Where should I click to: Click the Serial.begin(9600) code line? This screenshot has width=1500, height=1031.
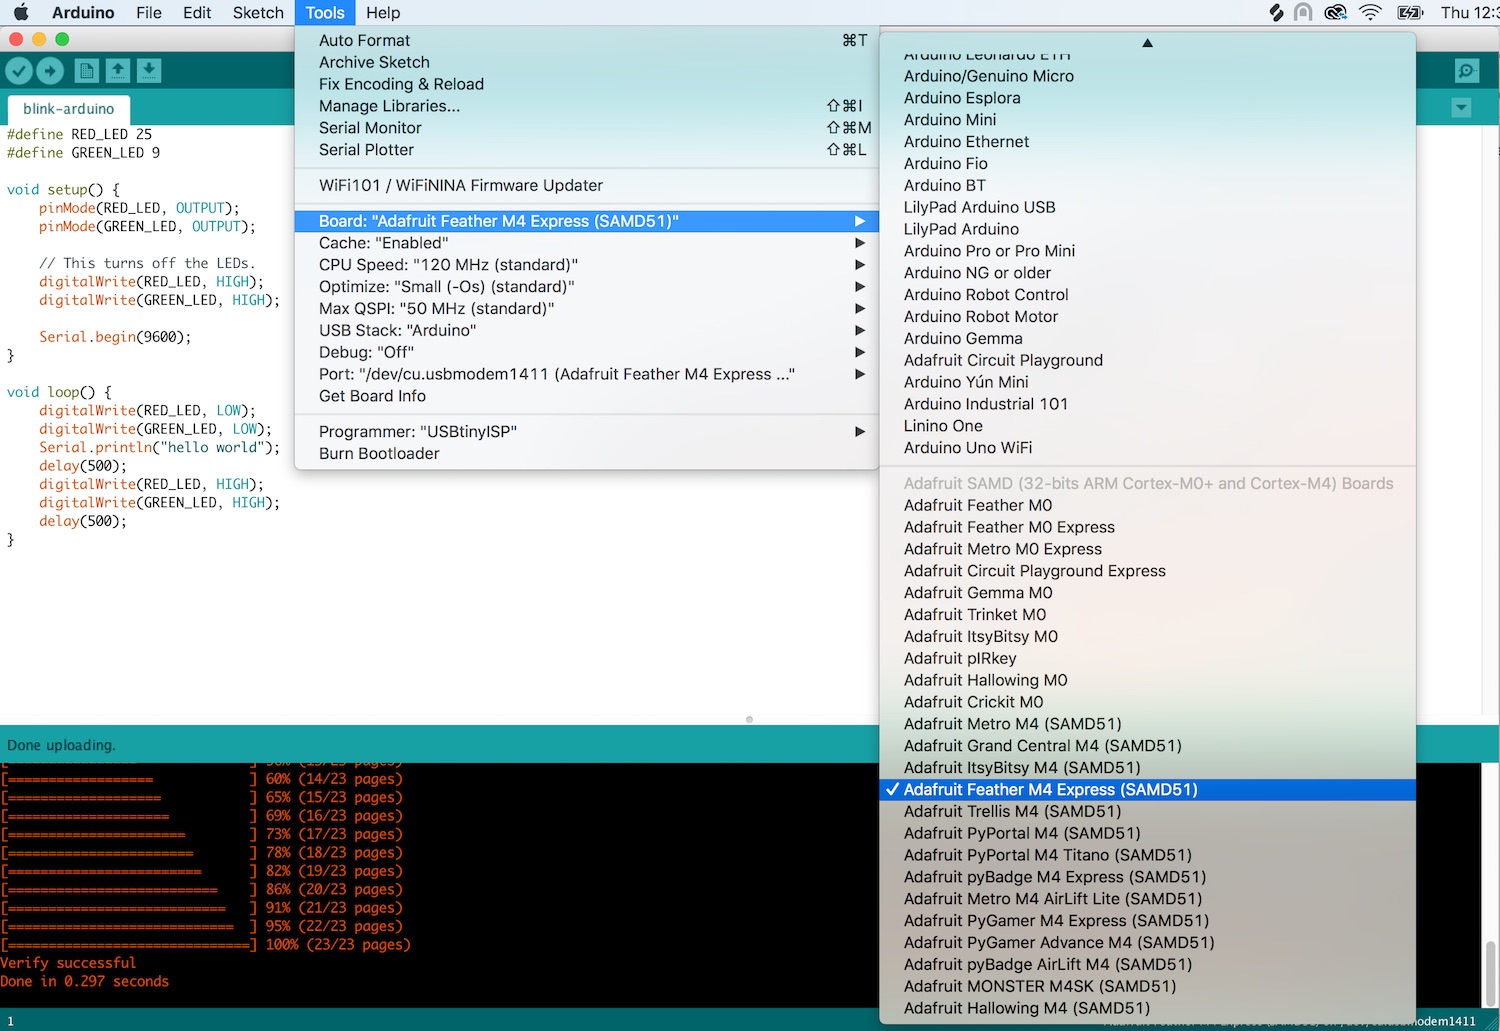[x=115, y=337]
